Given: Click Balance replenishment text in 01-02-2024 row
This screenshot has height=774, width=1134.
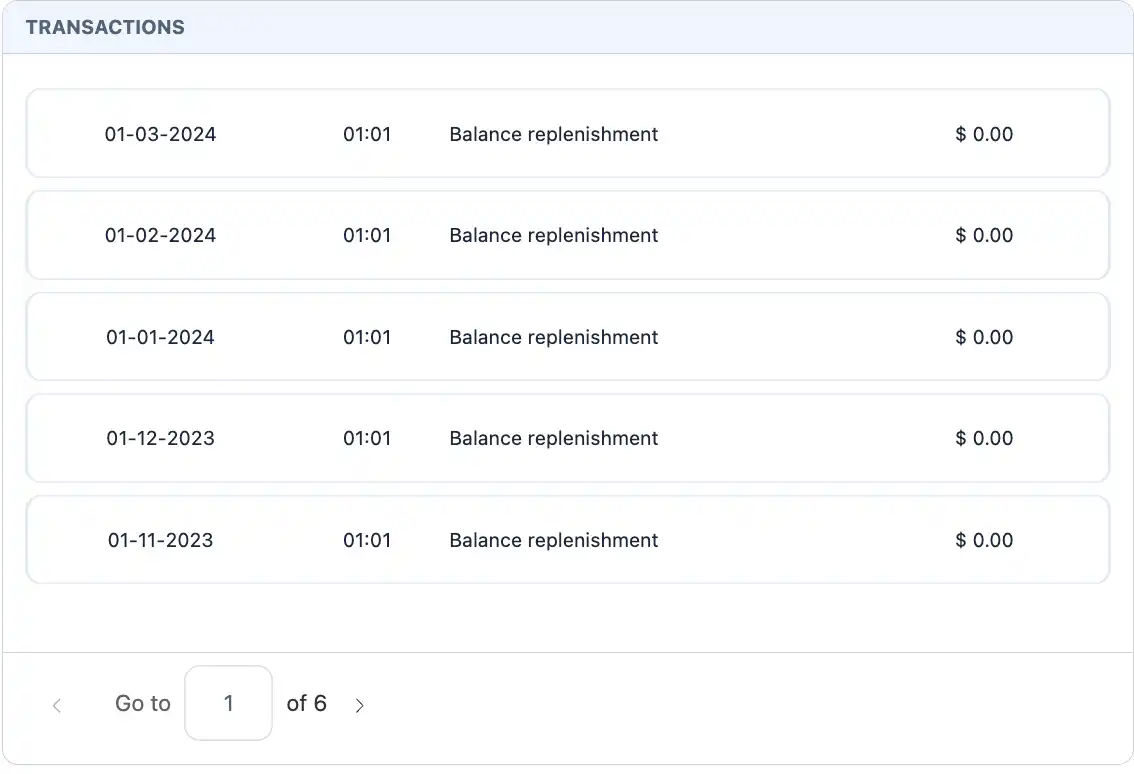Looking at the screenshot, I should click(x=553, y=235).
